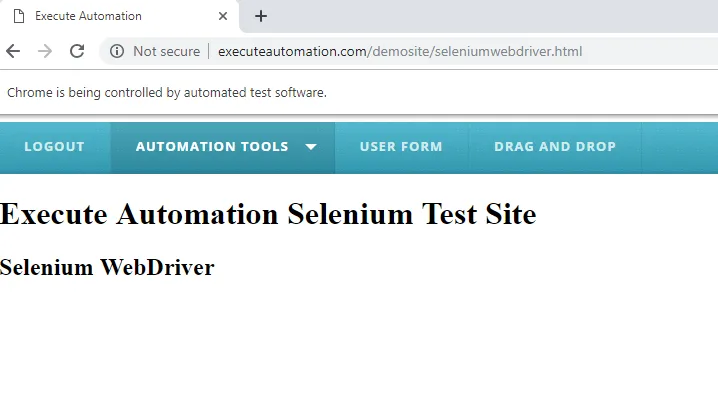This screenshot has width=718, height=406.
Task: Click the Logout navigation item
Action: coord(54,147)
